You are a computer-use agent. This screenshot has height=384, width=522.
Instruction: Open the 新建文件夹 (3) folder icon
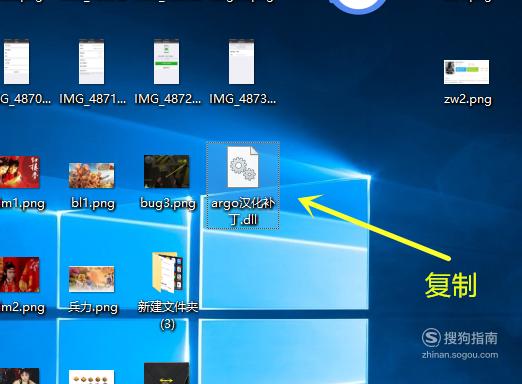coord(167,272)
